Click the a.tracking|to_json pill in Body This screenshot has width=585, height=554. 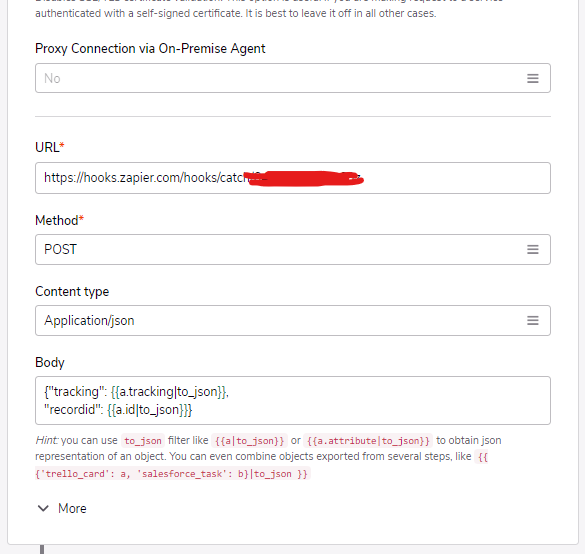pyautogui.click(x=169, y=392)
